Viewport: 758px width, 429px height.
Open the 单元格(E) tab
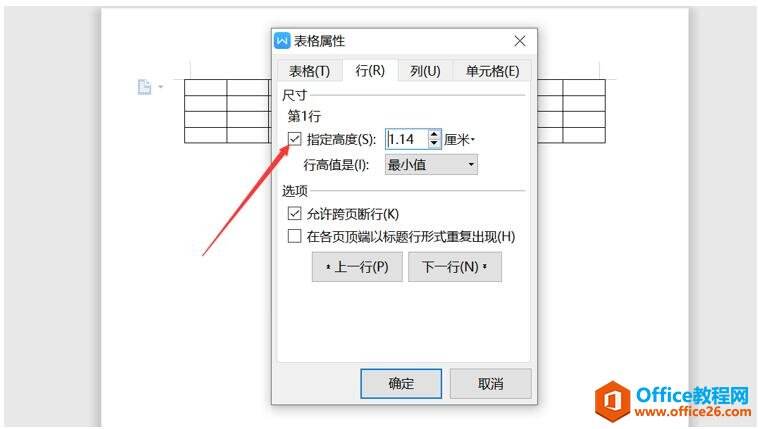click(x=492, y=71)
